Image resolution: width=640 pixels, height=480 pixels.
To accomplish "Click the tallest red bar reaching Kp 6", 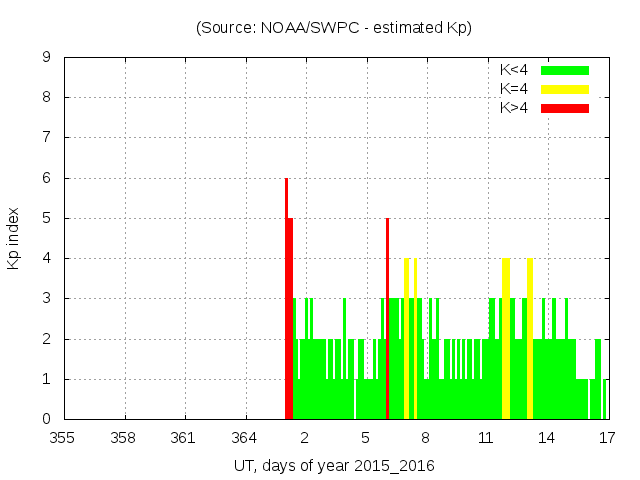I will (x=286, y=300).
